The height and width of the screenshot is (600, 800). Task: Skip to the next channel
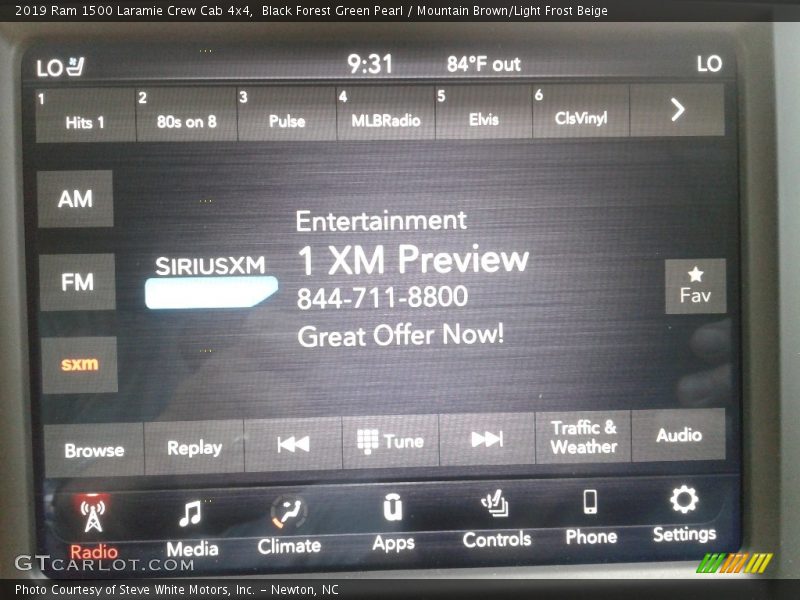pyautogui.click(x=487, y=439)
